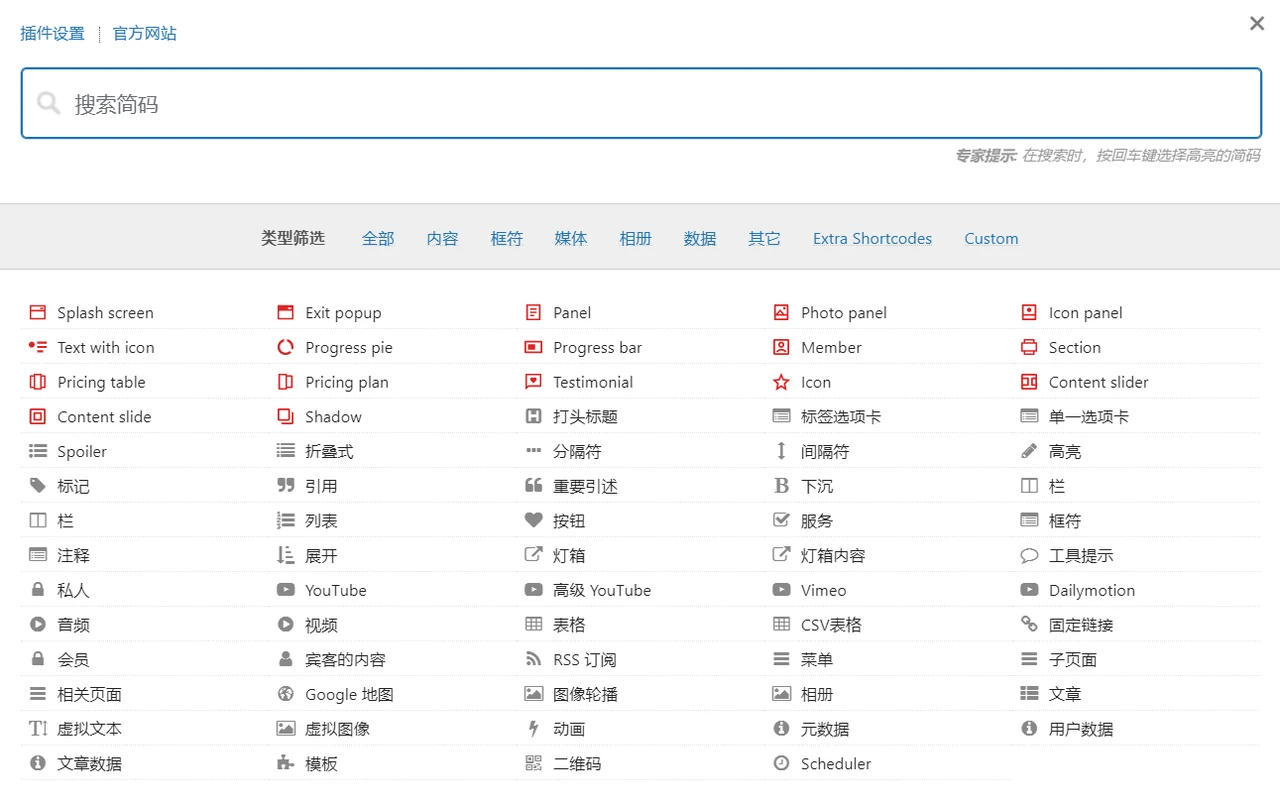Viewport: 1280px width, 804px height.
Task: Switch to the 媒体 filter
Action: pyautogui.click(x=571, y=238)
